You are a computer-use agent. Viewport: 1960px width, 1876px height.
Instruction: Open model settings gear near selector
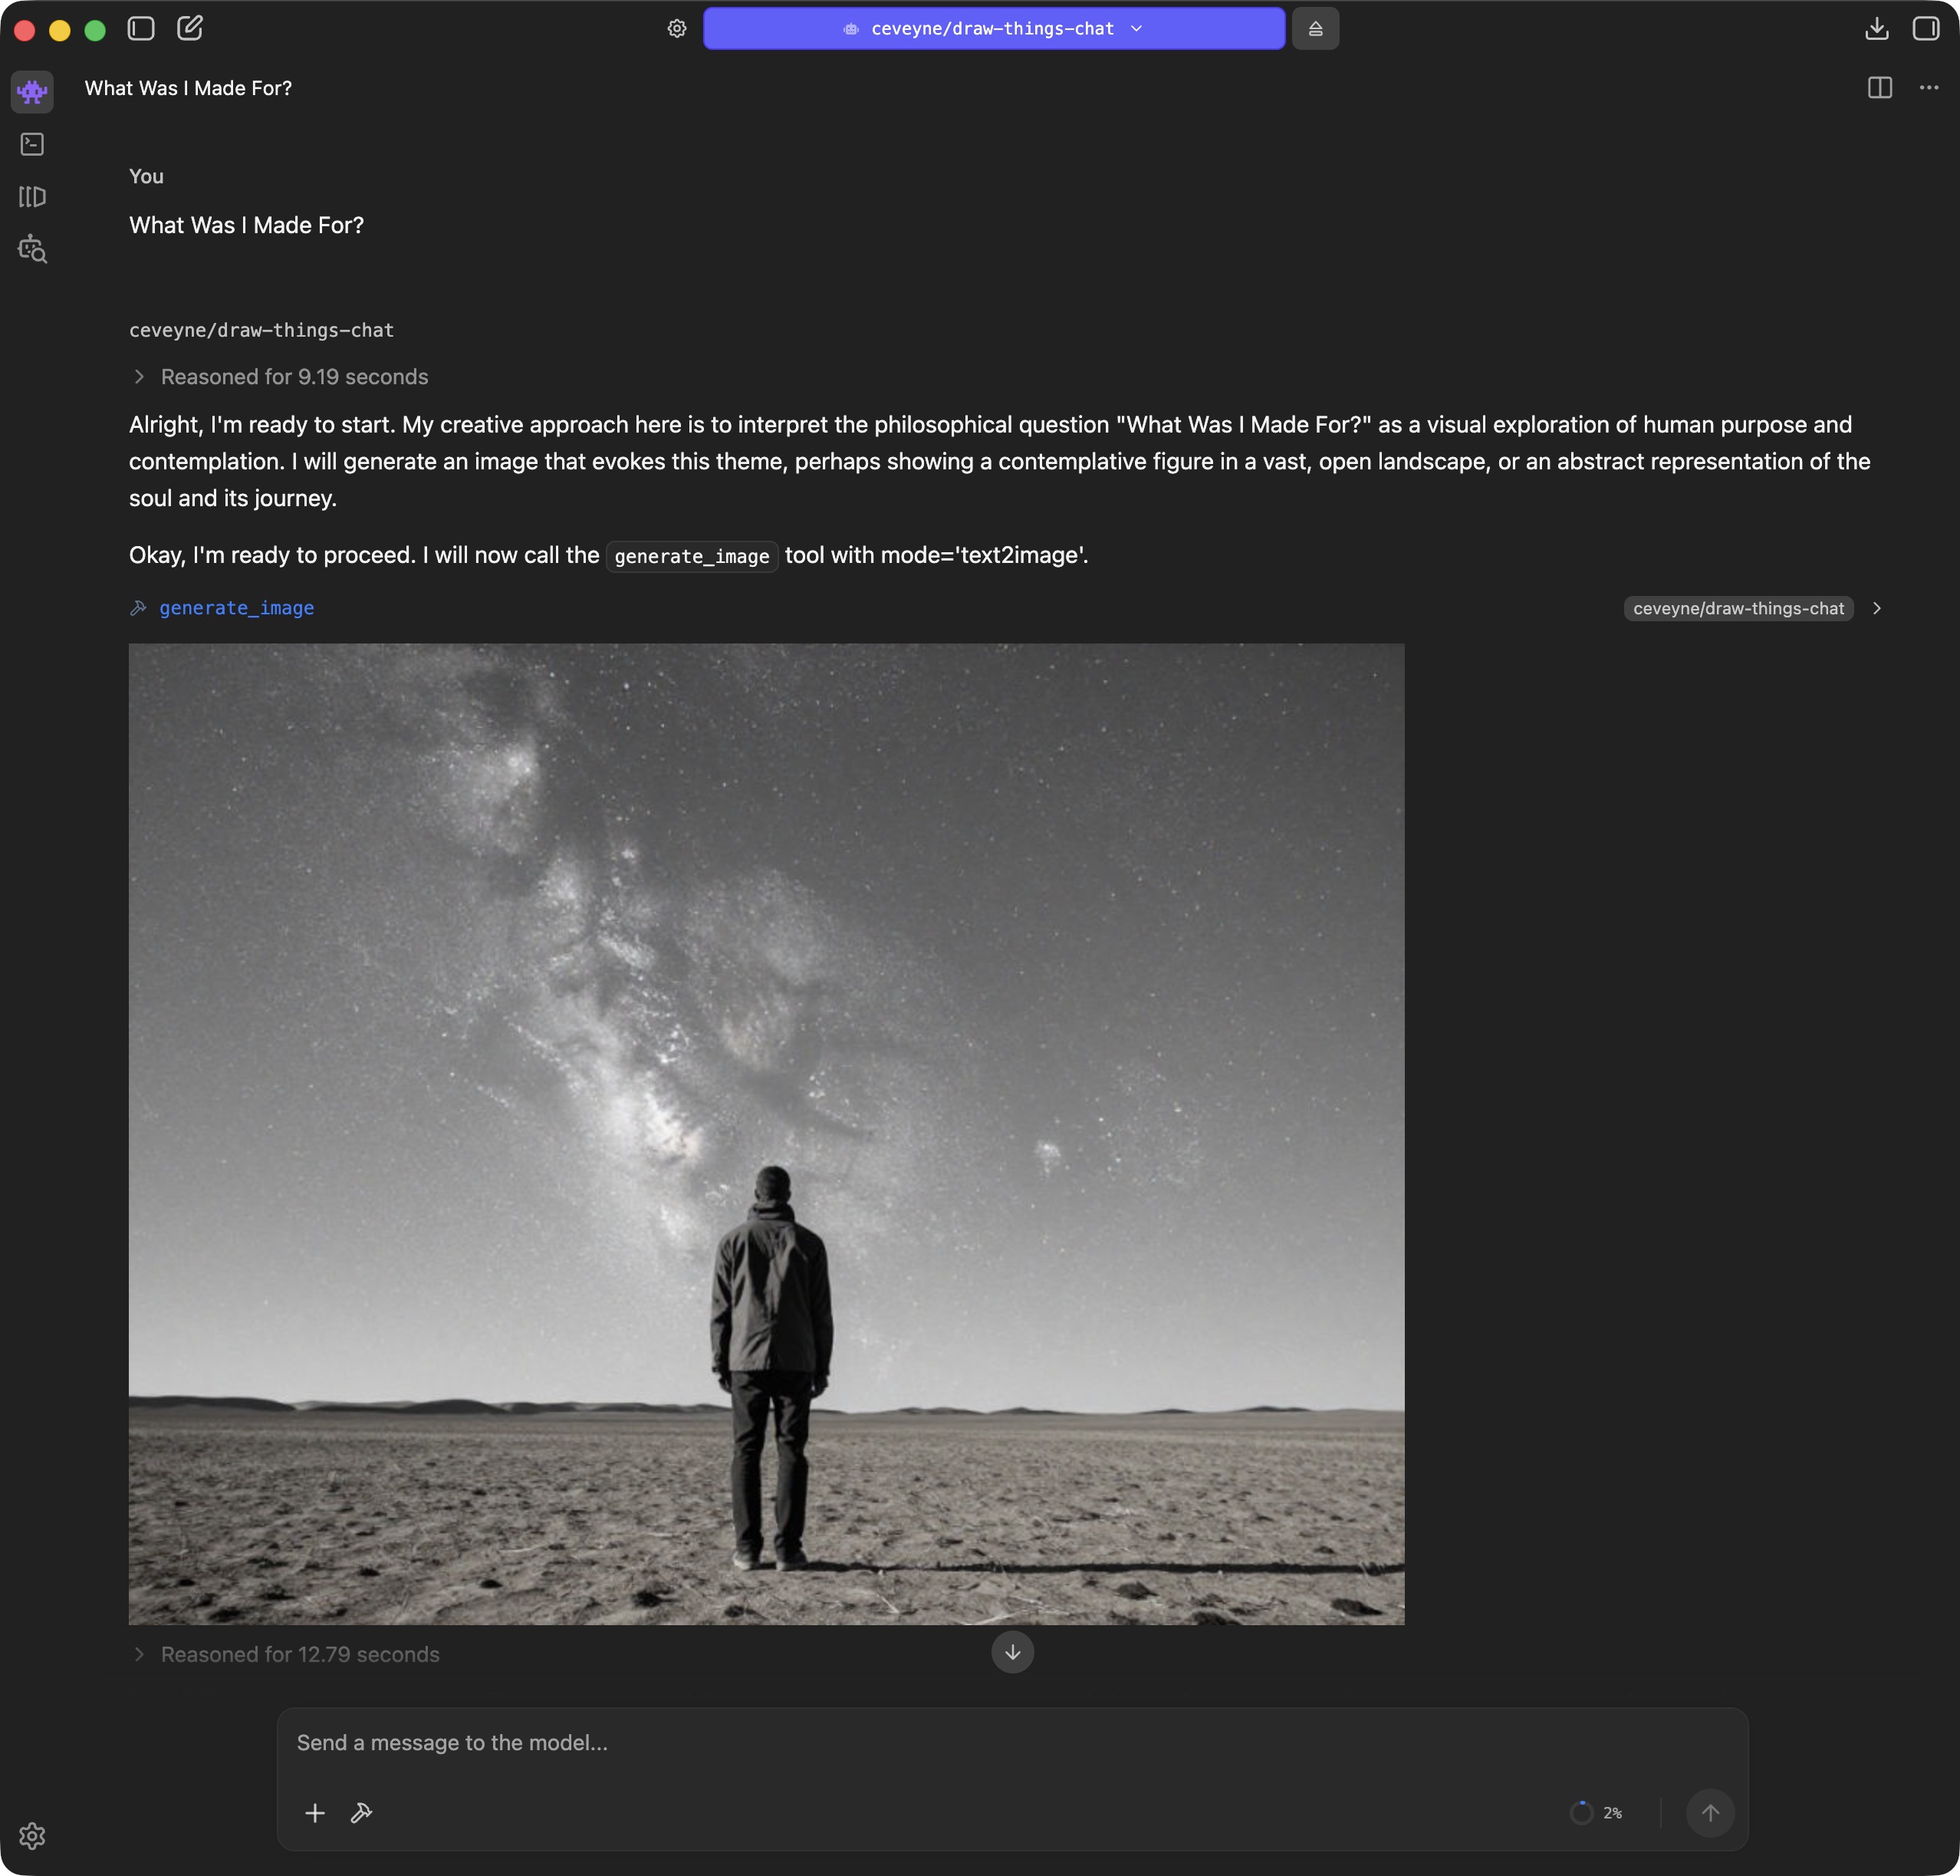click(677, 28)
